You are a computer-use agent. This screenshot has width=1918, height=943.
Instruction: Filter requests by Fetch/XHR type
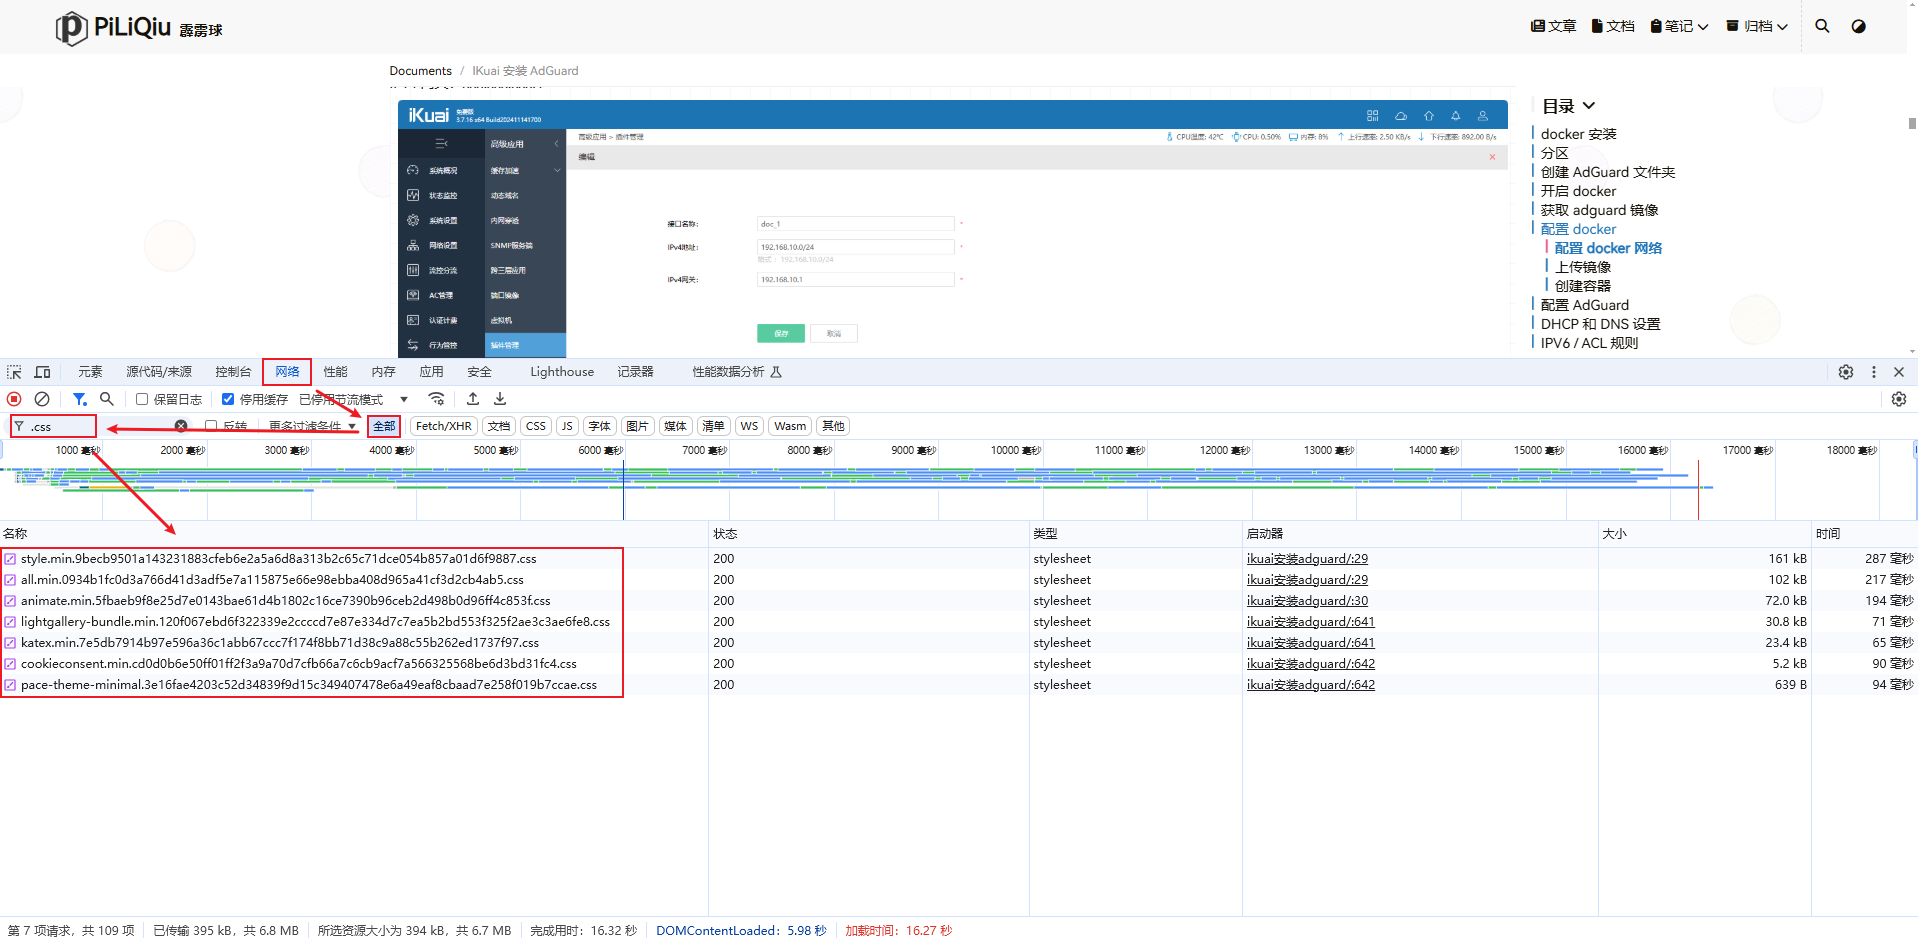[443, 426]
